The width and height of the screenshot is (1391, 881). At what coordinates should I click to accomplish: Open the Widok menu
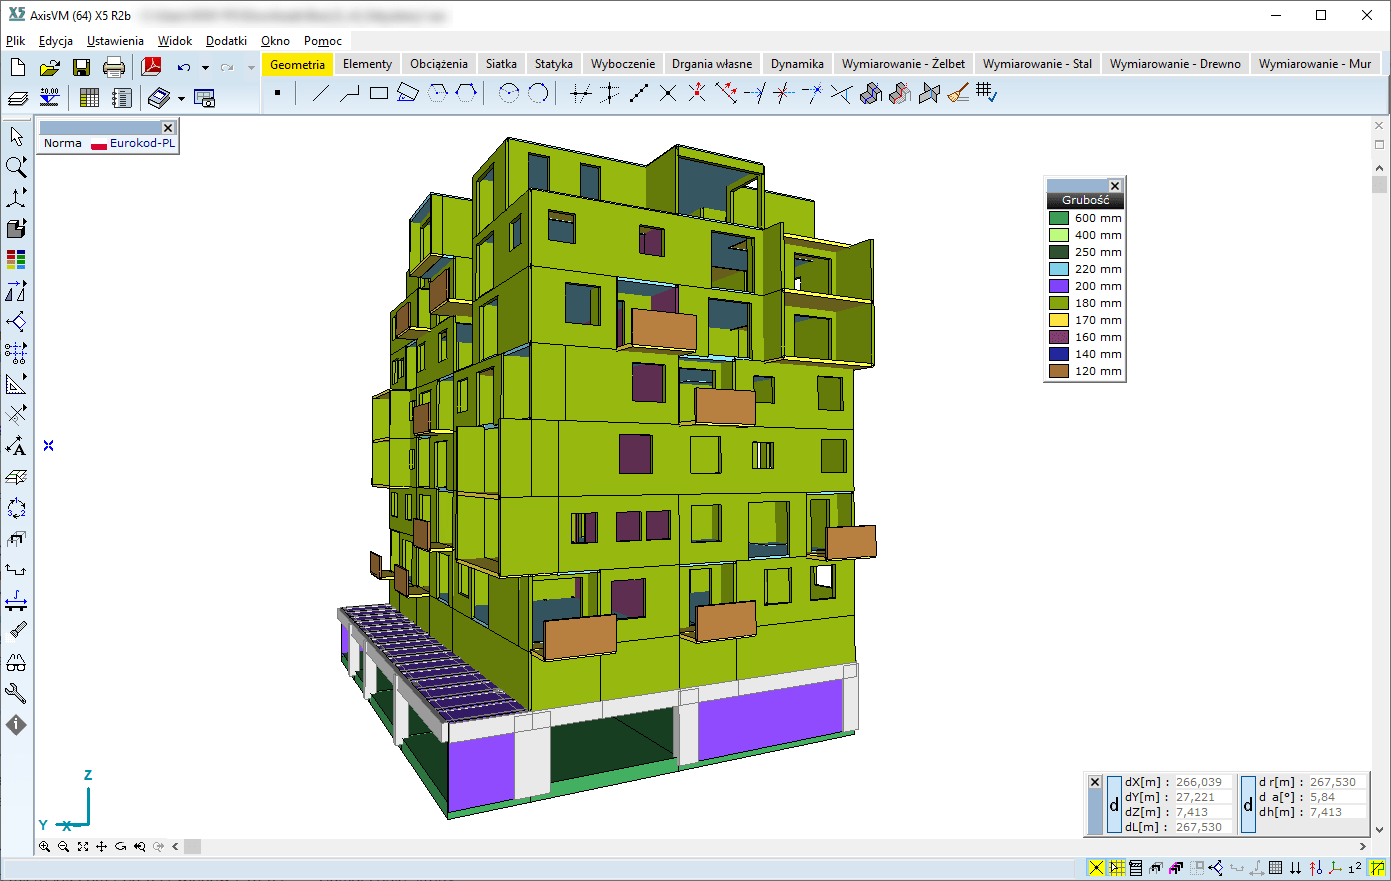[x=174, y=41]
